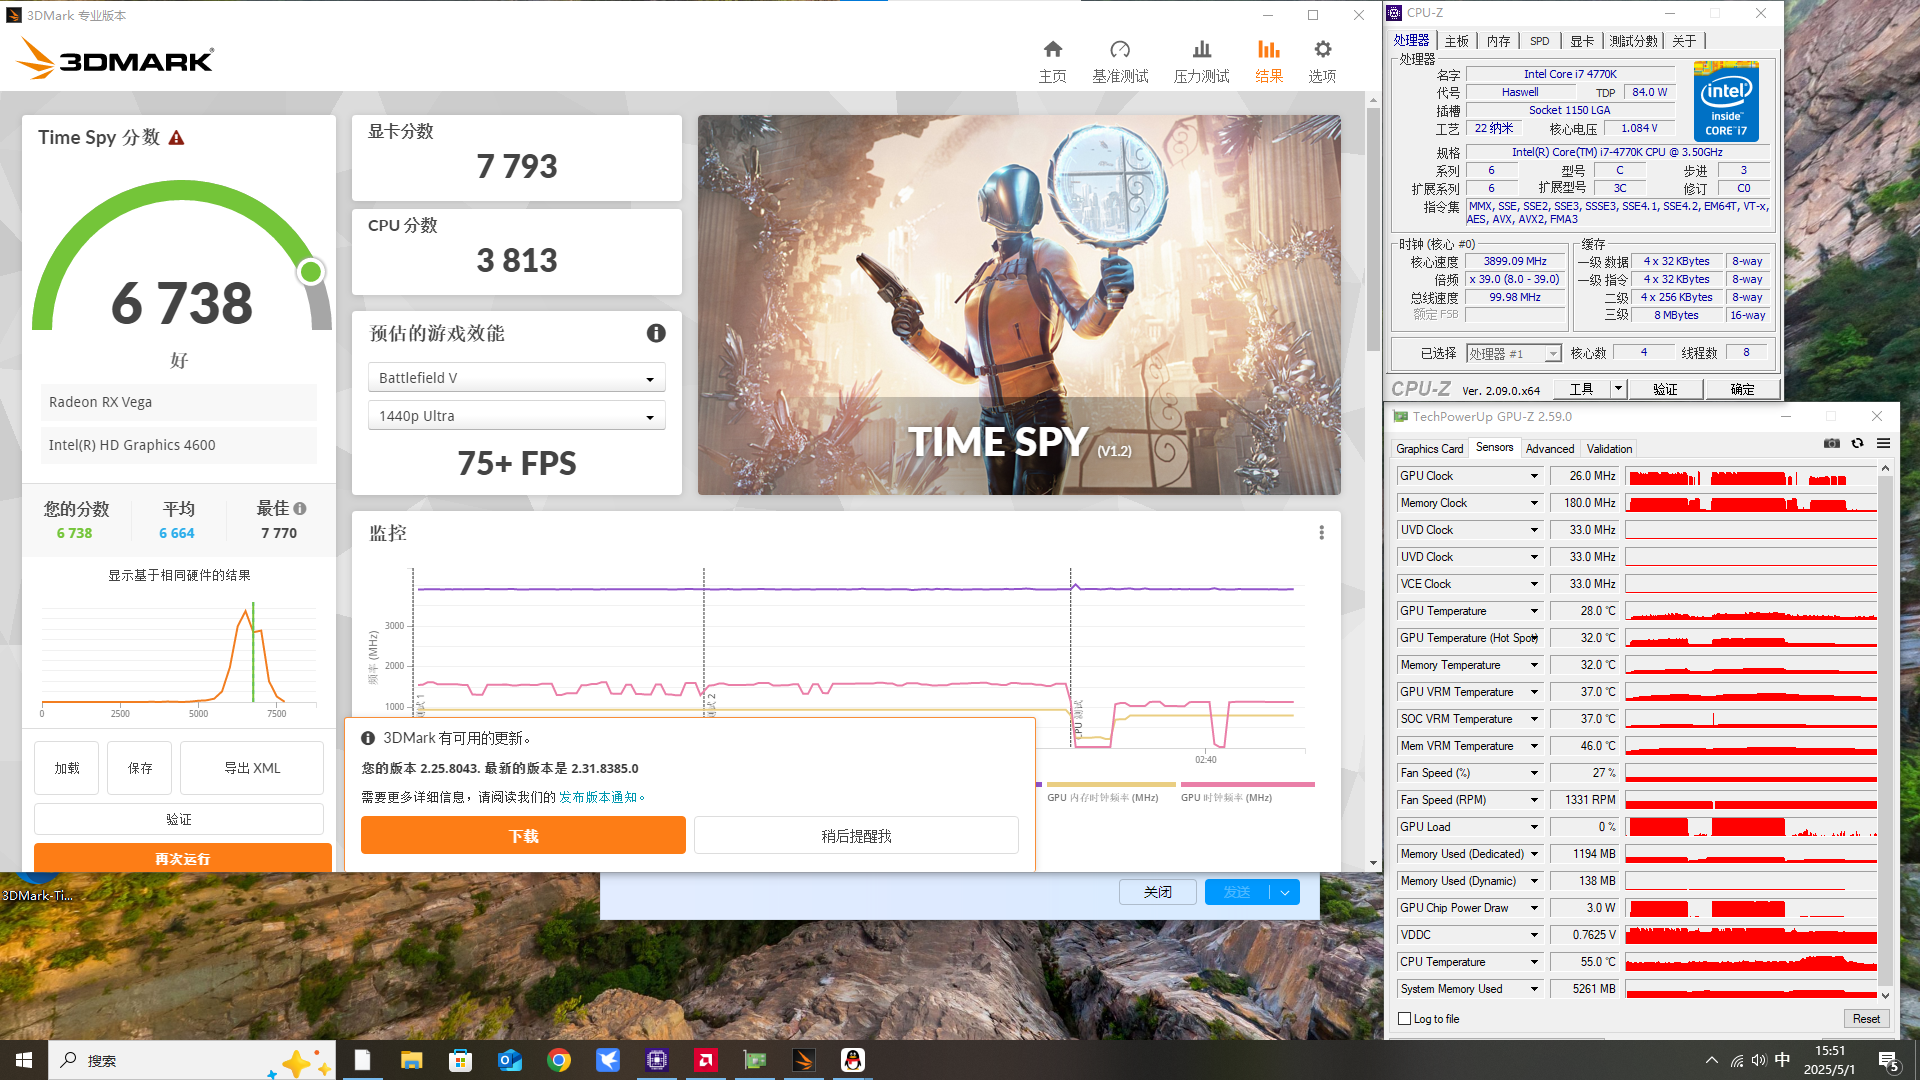This screenshot has width=1920, height=1080.
Task: Click the Time Spy score warning triangle
Action: click(x=176, y=138)
